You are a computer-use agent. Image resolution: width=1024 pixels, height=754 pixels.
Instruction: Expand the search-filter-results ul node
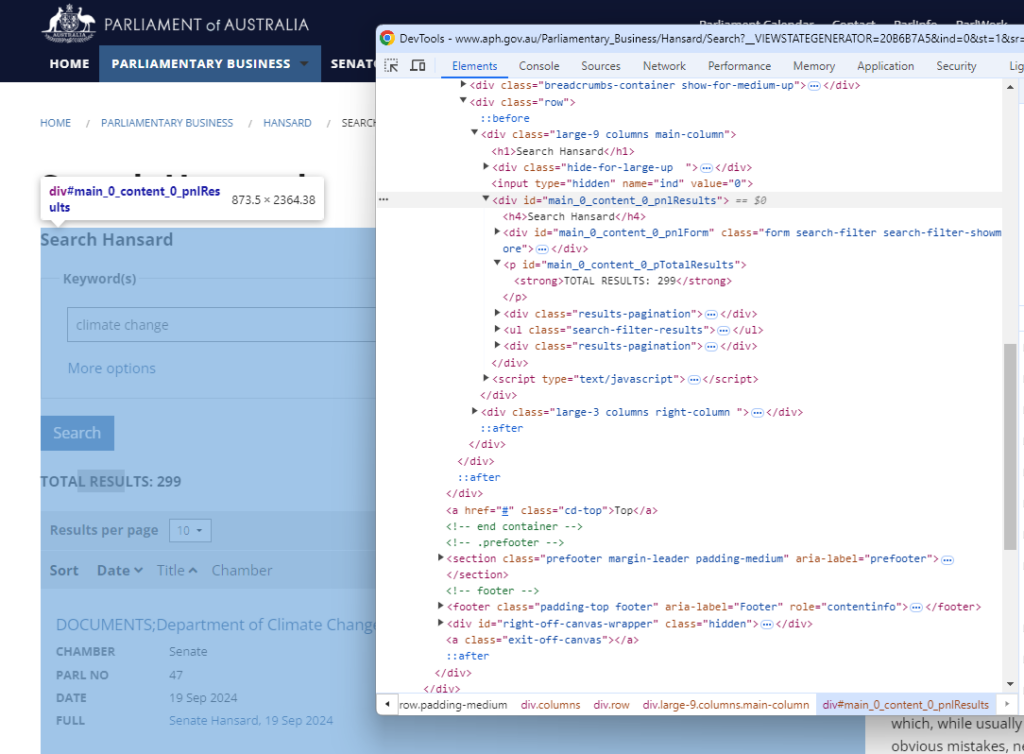(498, 330)
